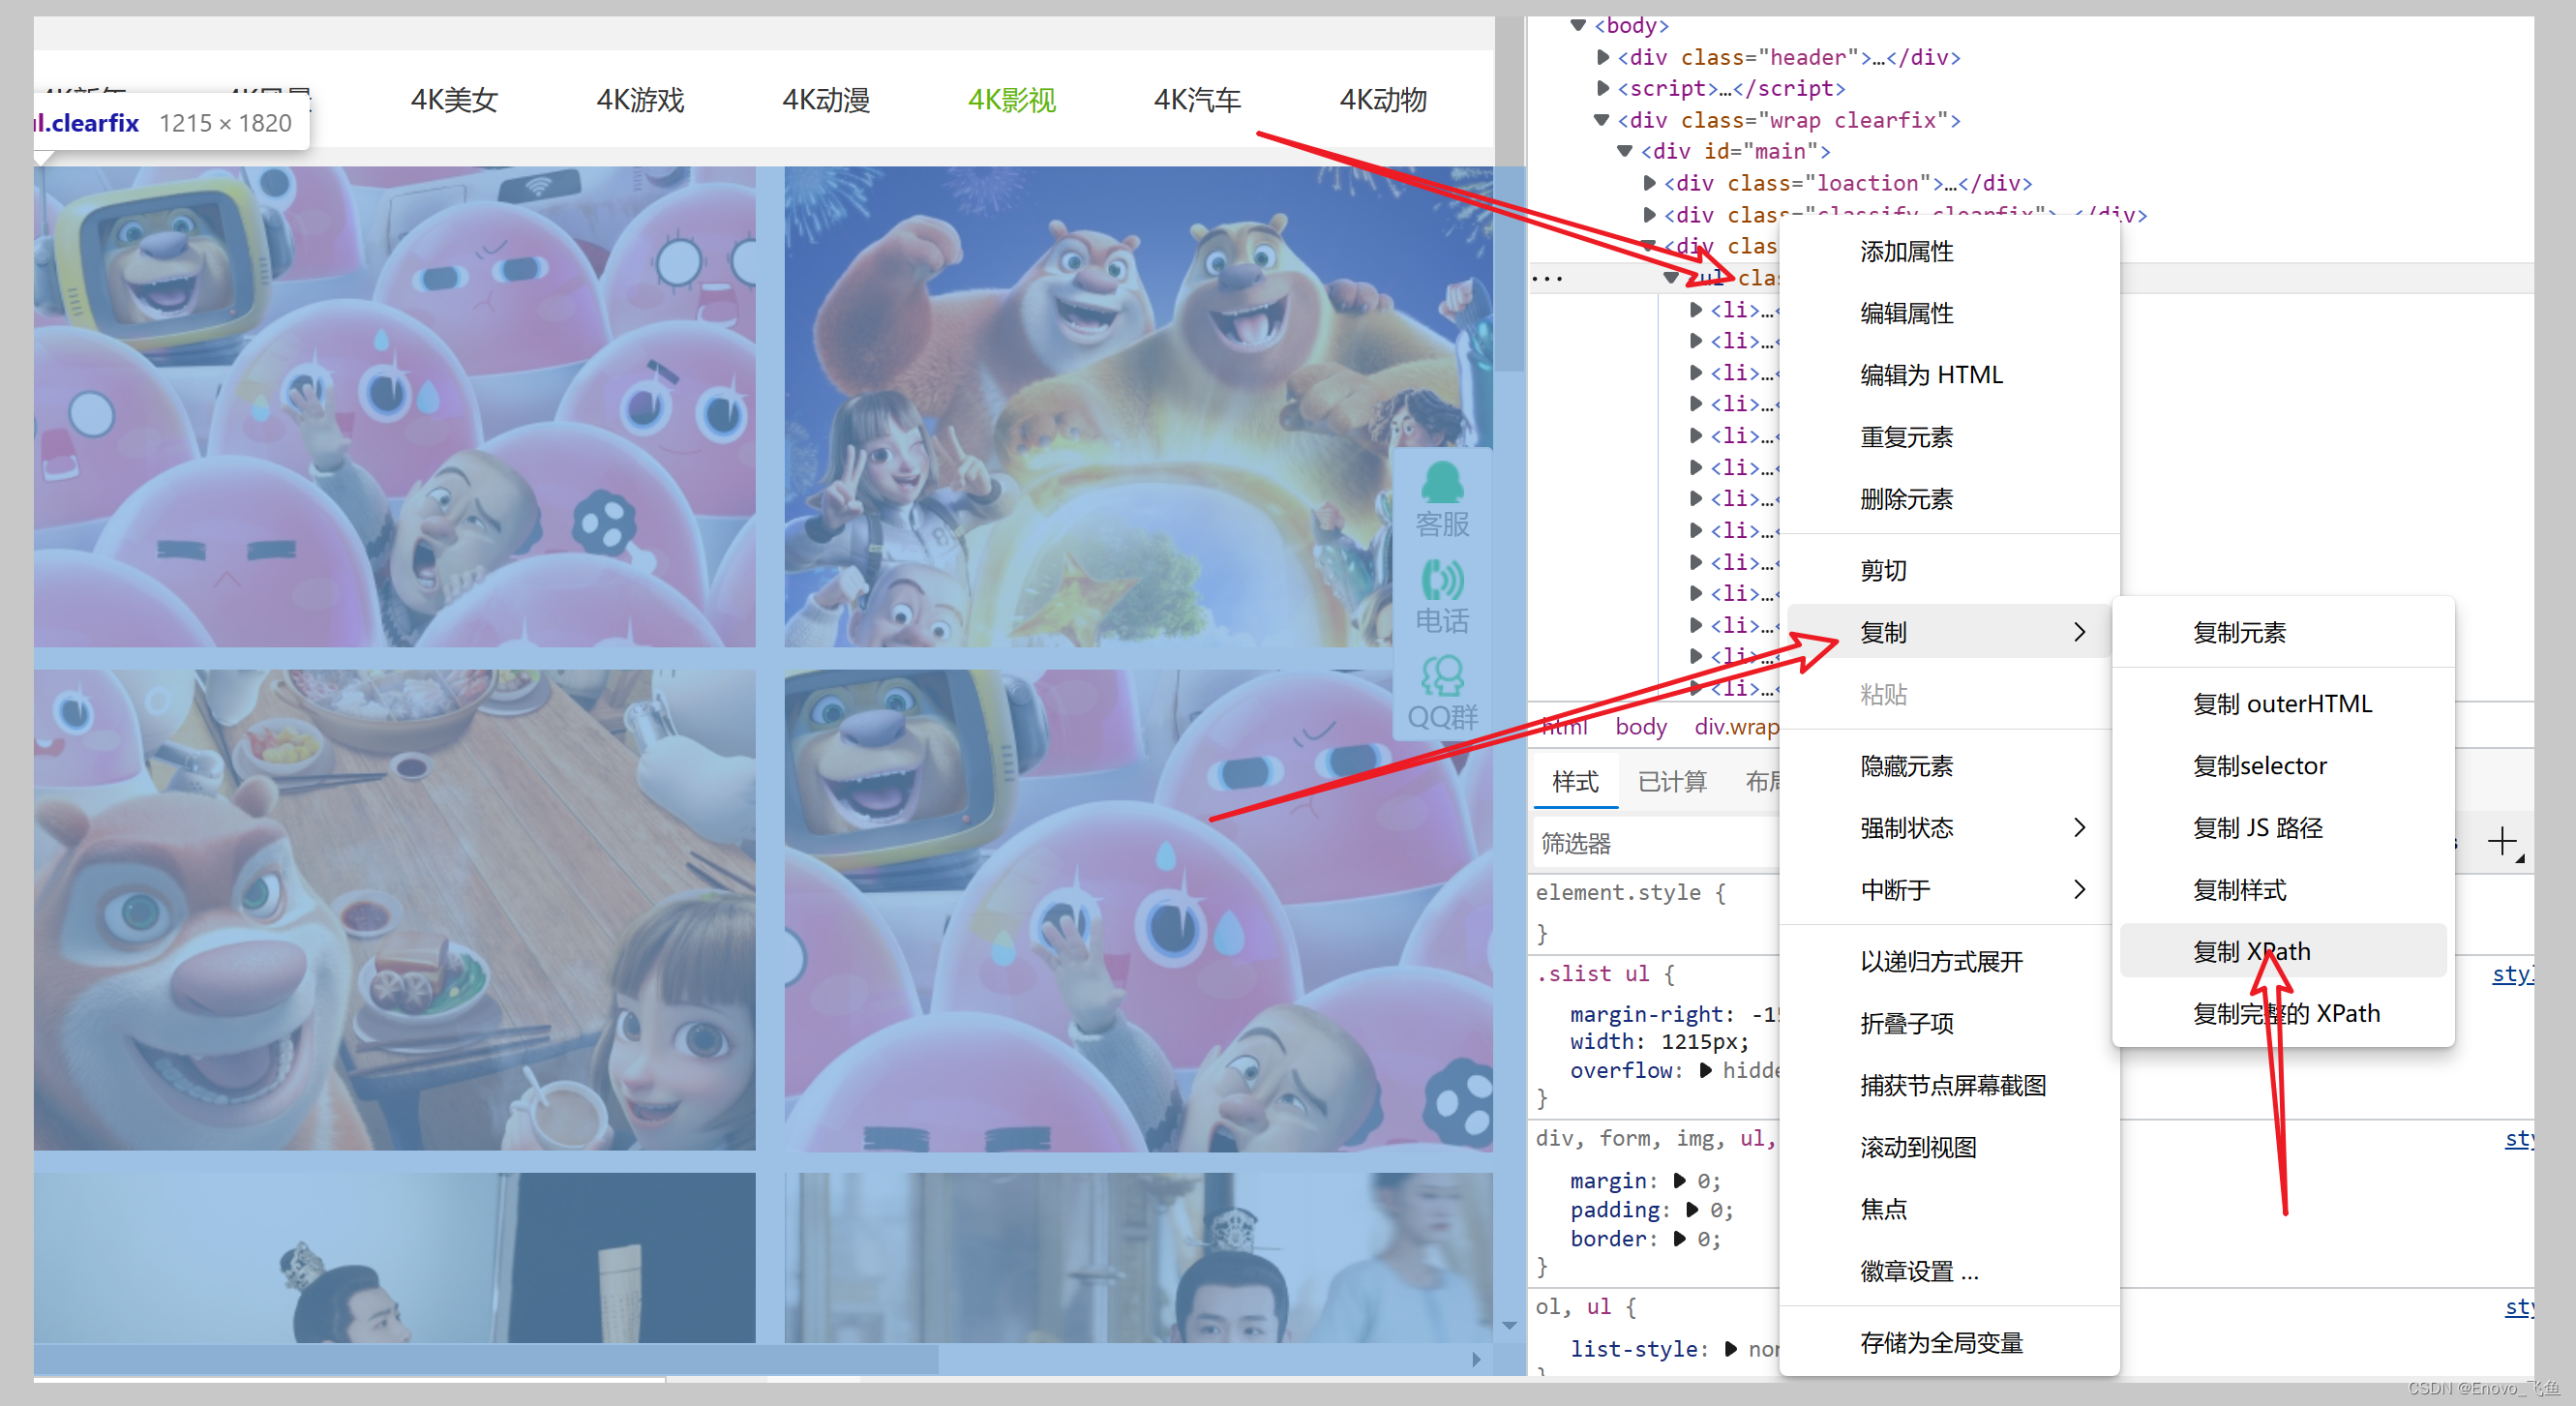2576x1406 pixels.
Task: Choose 复制selector from submenu
Action: [x=2259, y=765]
